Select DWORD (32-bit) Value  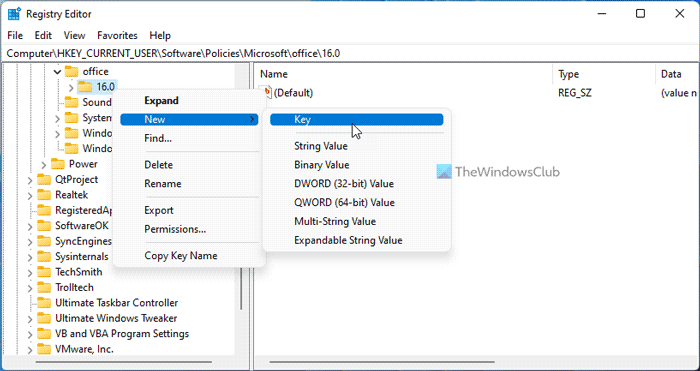click(x=357, y=183)
